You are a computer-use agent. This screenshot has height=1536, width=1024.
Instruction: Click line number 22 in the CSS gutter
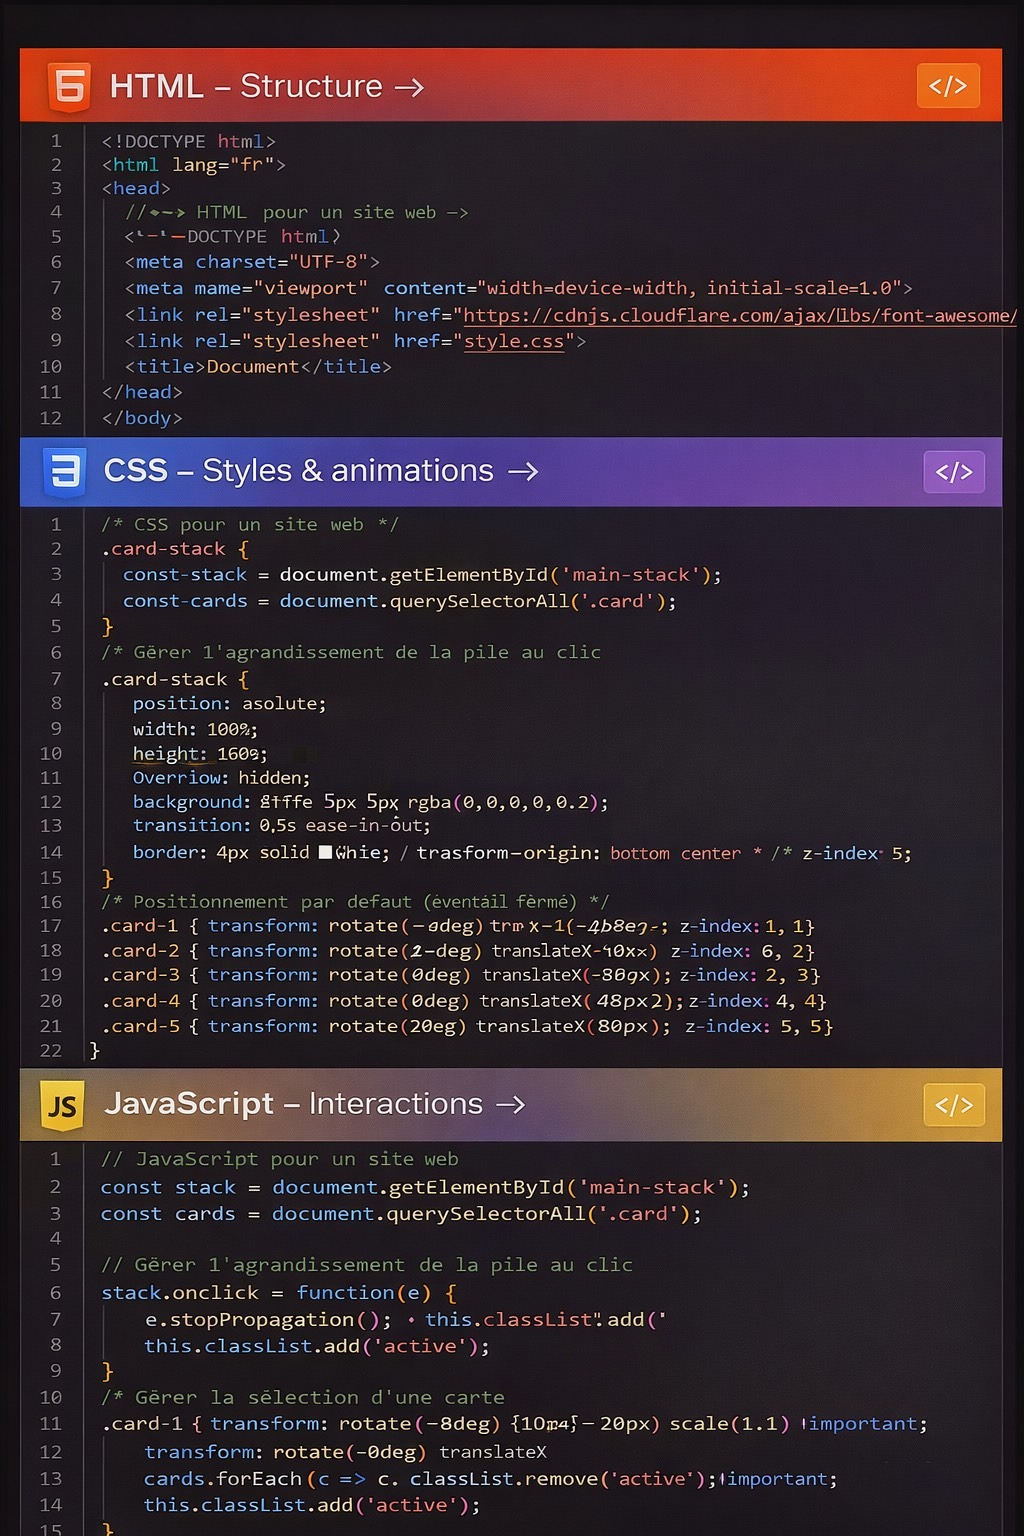pos(51,1051)
